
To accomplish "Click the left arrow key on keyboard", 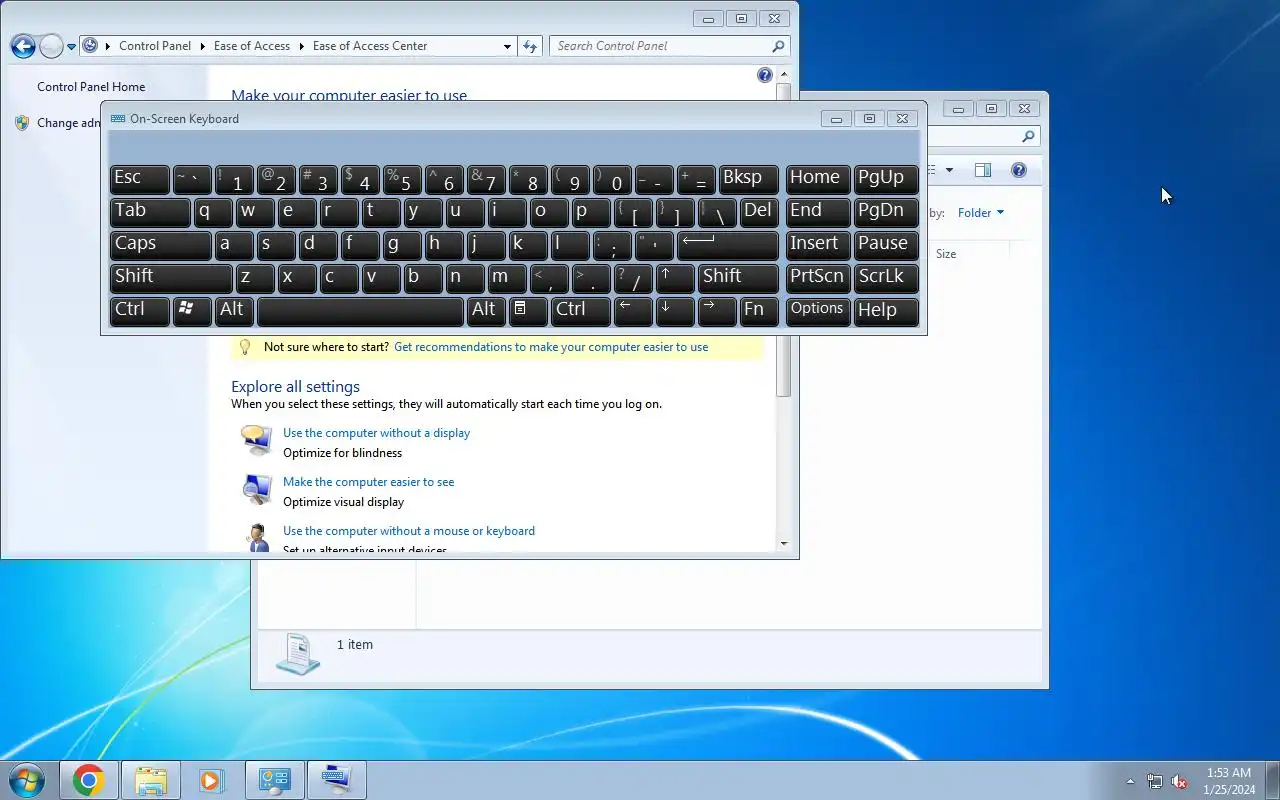I will coord(633,311).
